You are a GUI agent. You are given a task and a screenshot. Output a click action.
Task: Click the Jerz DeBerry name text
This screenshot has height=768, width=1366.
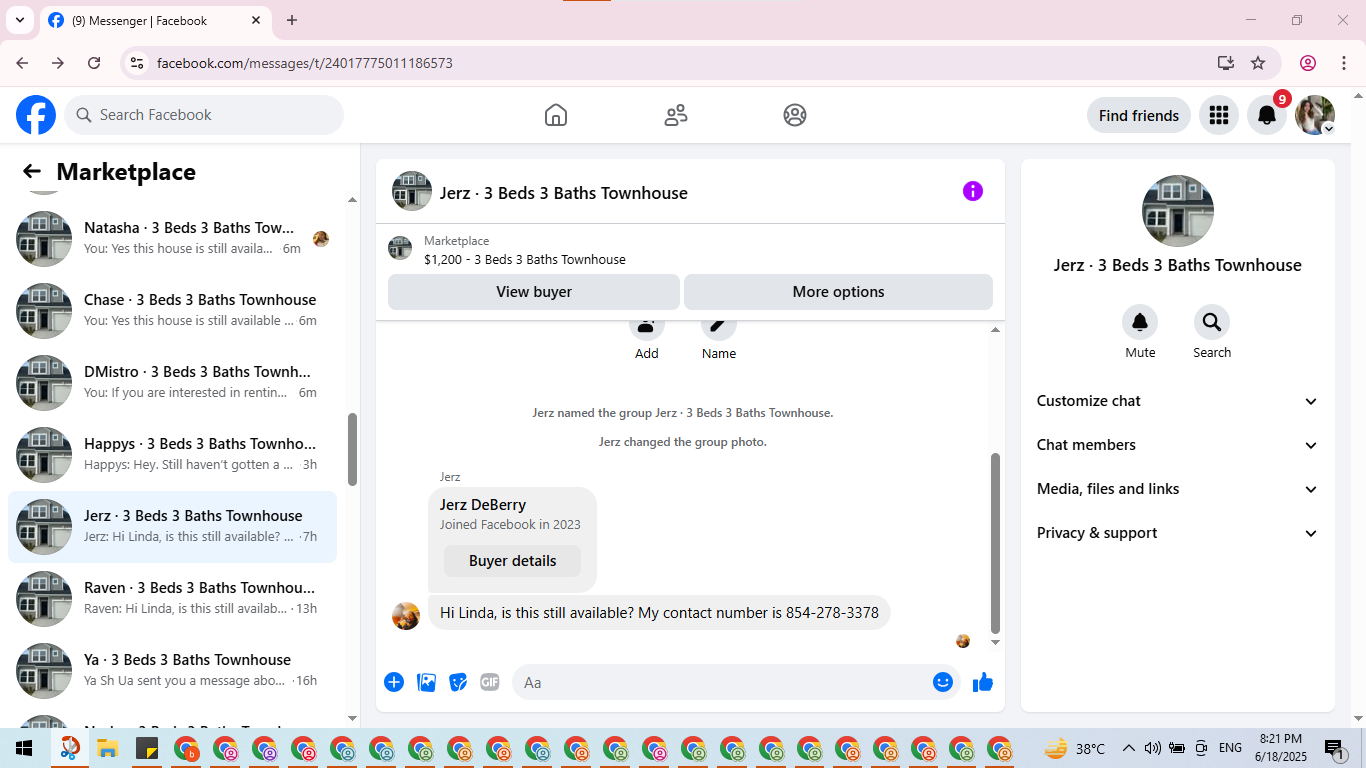483,505
